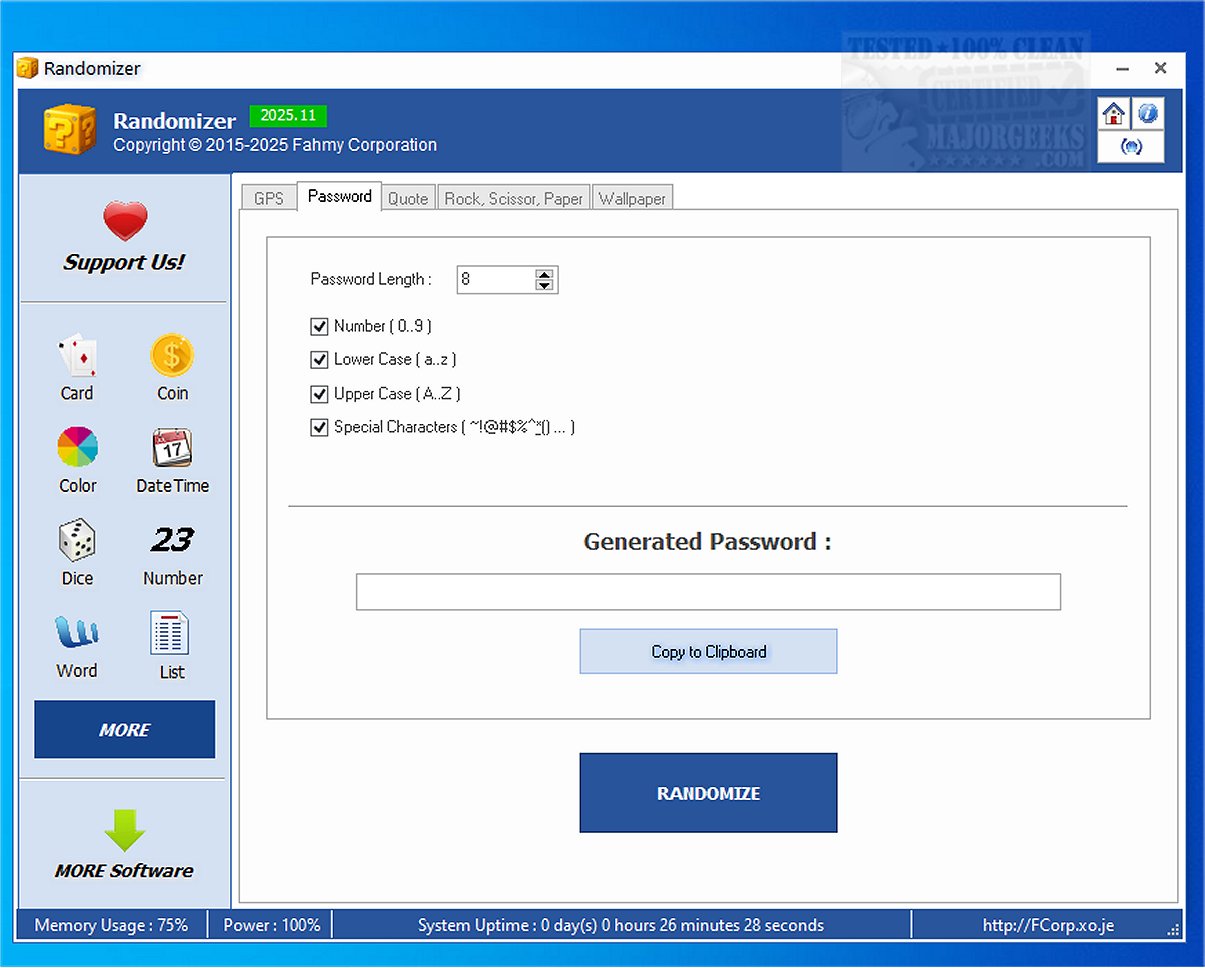1205x968 pixels.
Task: Open the Card randomizer
Action: [77, 368]
